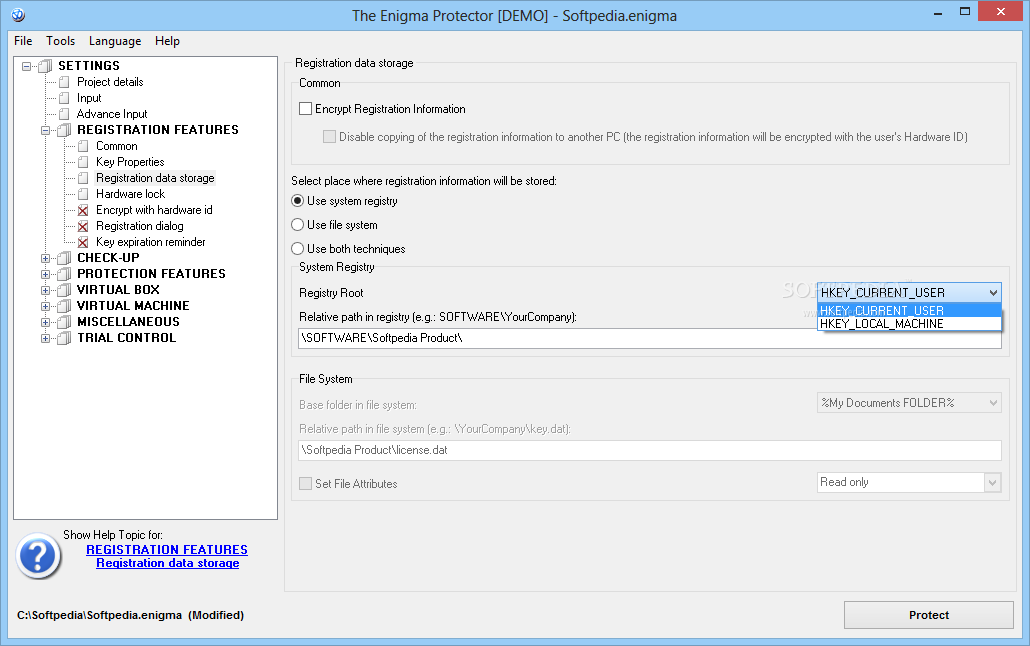This screenshot has height=646, width=1030.
Task: Click the Relative path in file system field
Action: pos(650,450)
